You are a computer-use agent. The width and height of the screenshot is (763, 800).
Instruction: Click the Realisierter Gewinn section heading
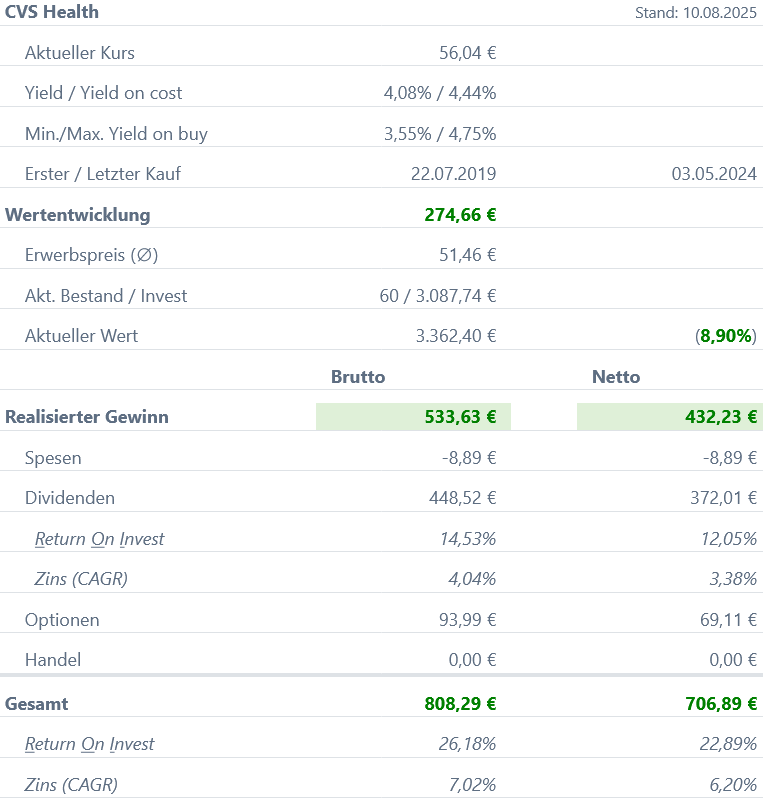tap(87, 417)
